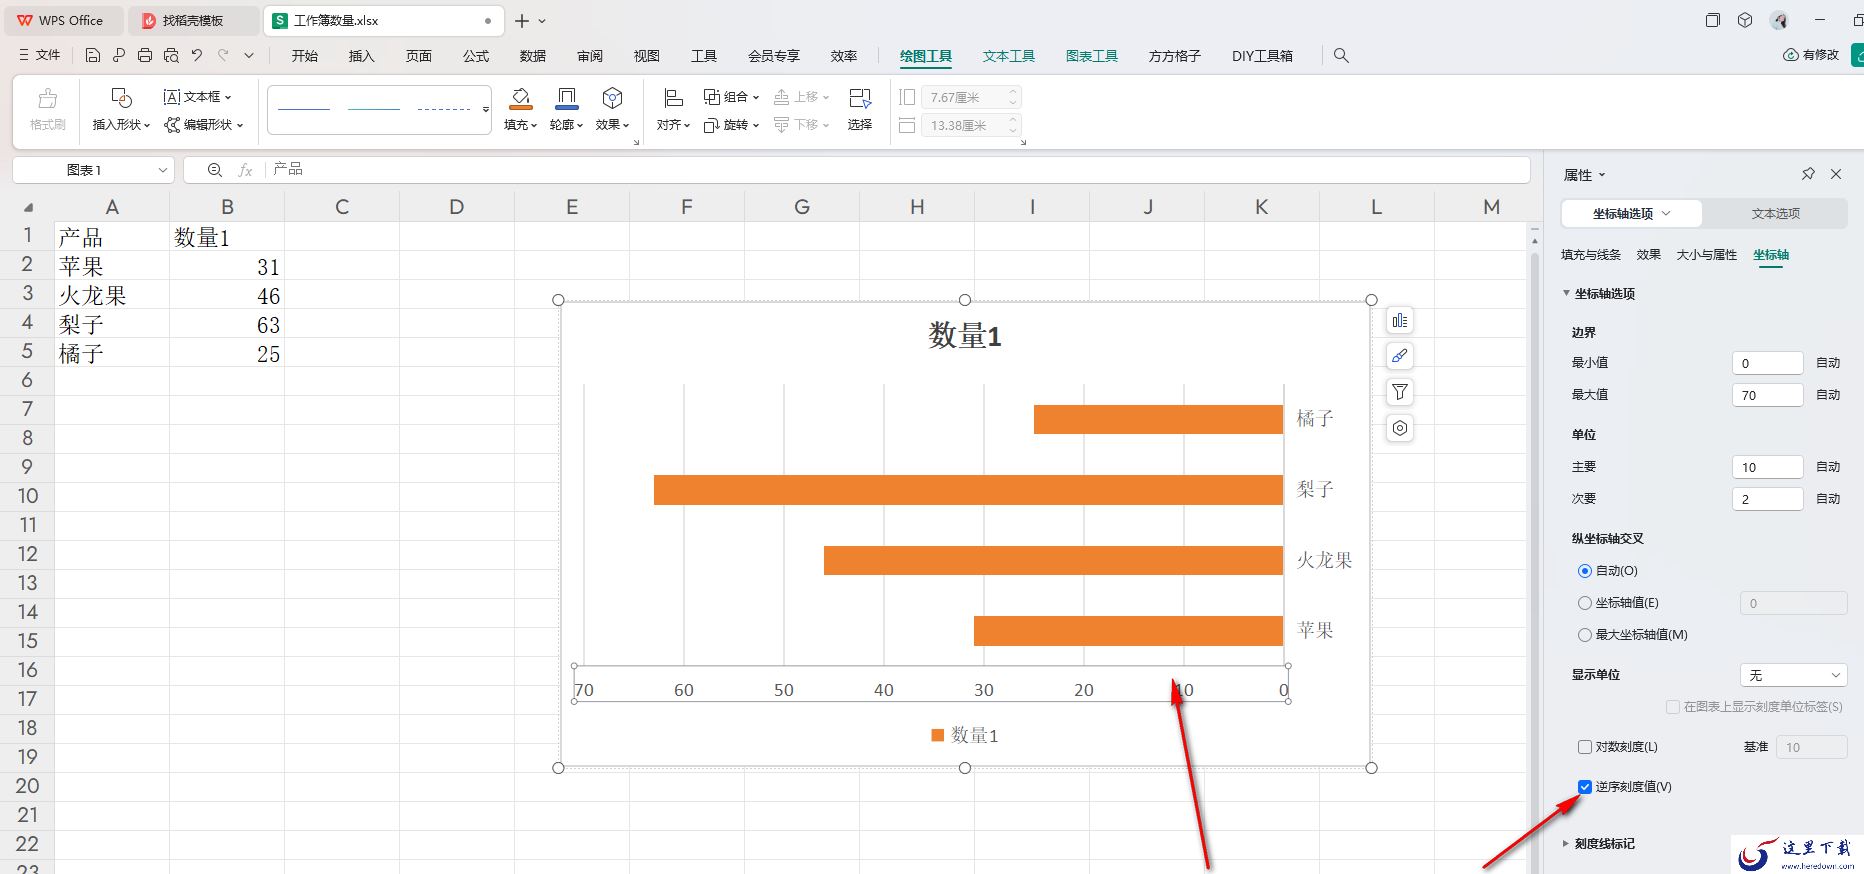Open the 显示单位 dropdown
This screenshot has width=1864, height=874.
point(1794,675)
